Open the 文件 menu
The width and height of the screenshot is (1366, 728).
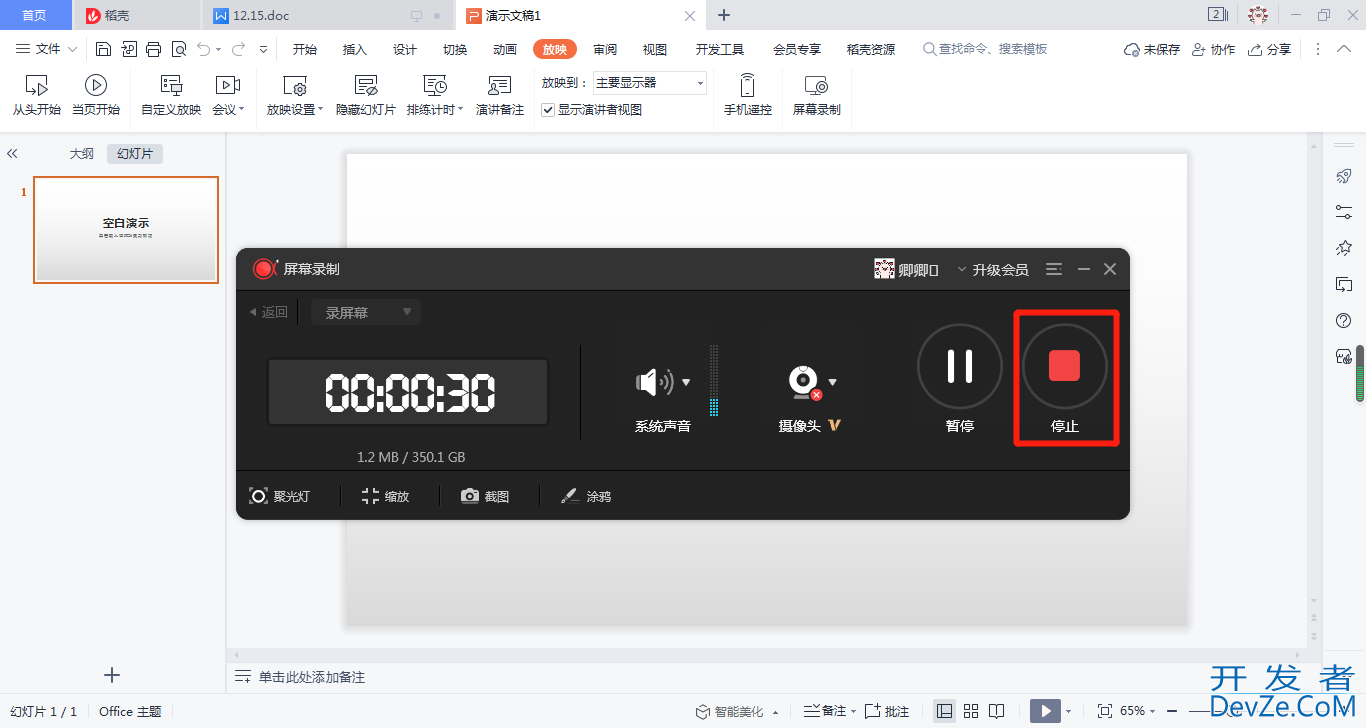tap(46, 49)
